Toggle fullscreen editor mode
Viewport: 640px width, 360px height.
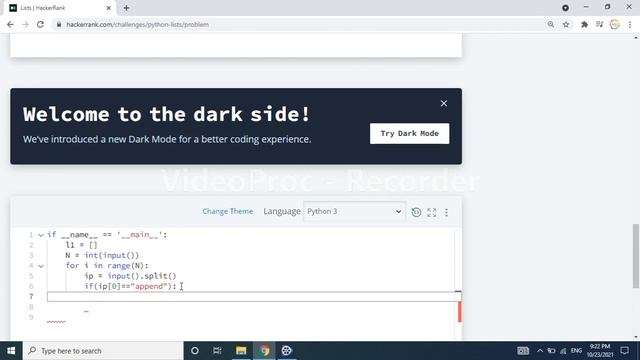tap(431, 212)
